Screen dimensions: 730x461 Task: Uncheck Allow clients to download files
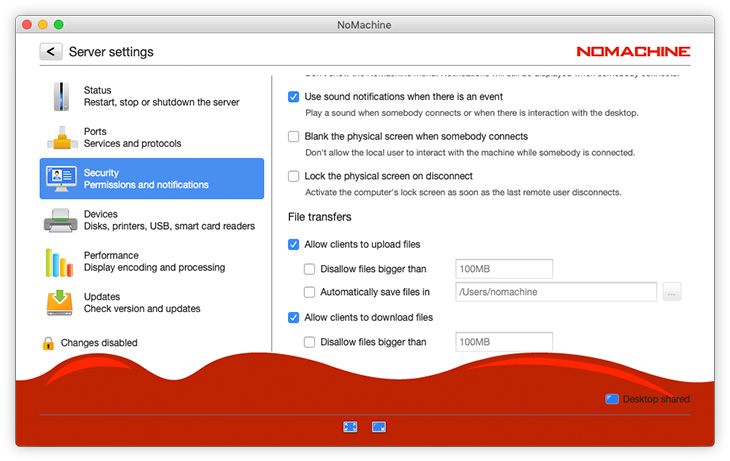294,318
